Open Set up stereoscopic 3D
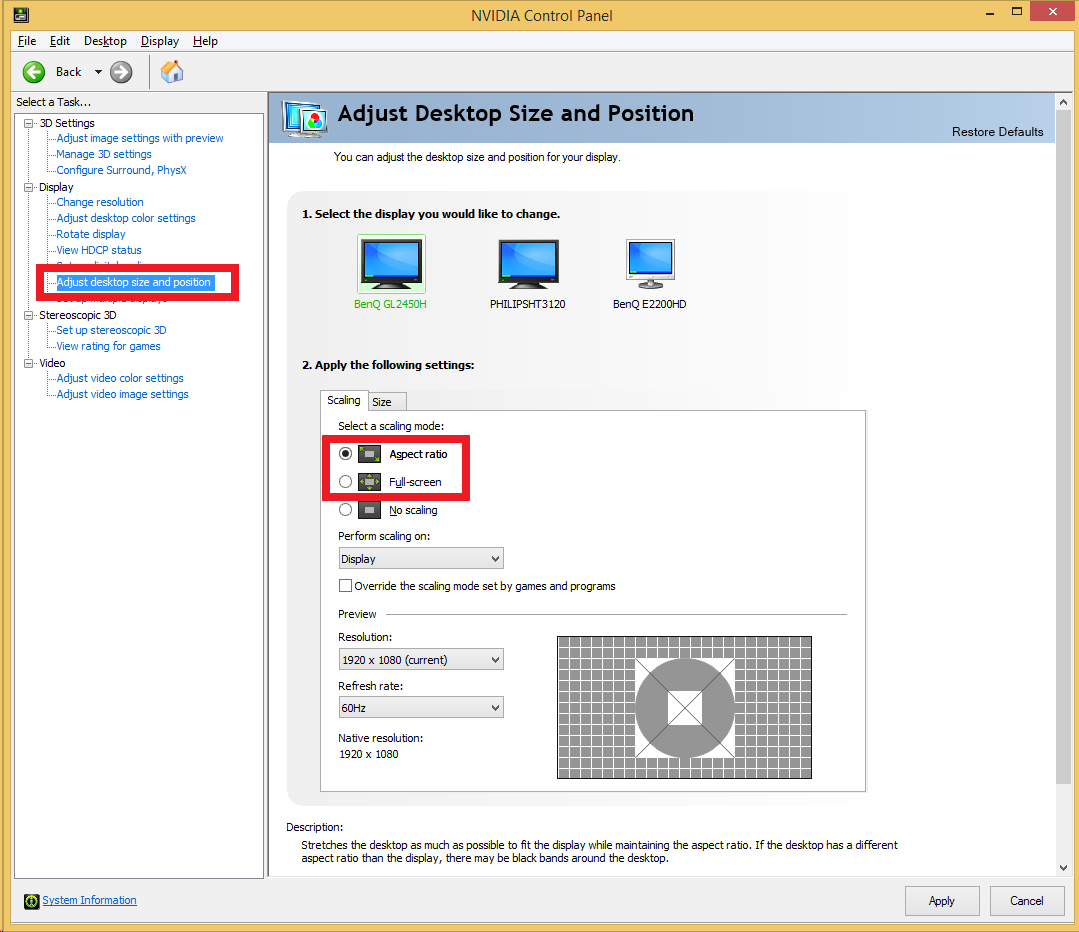This screenshot has height=932, width=1079. pyautogui.click(x=111, y=330)
